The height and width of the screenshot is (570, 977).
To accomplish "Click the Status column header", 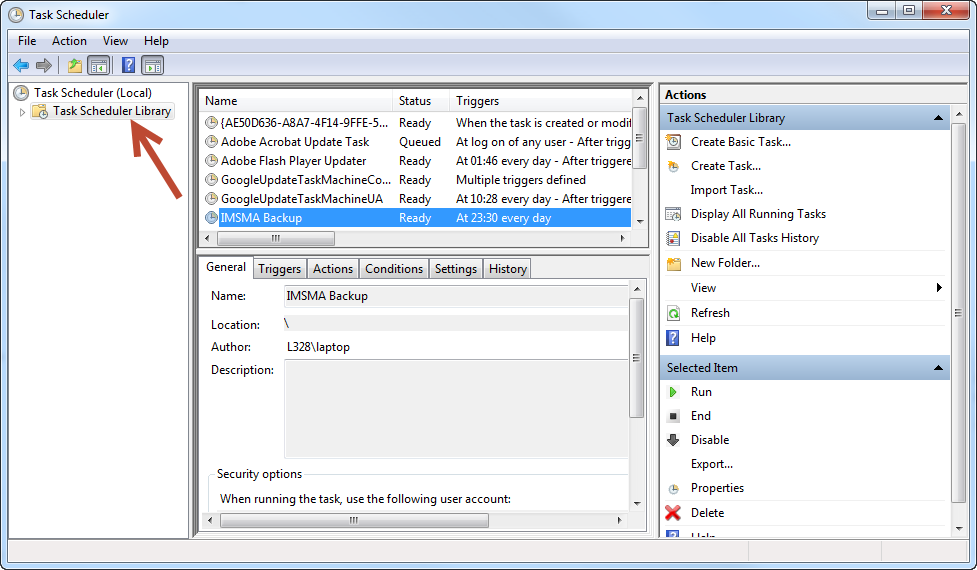I will (x=415, y=101).
